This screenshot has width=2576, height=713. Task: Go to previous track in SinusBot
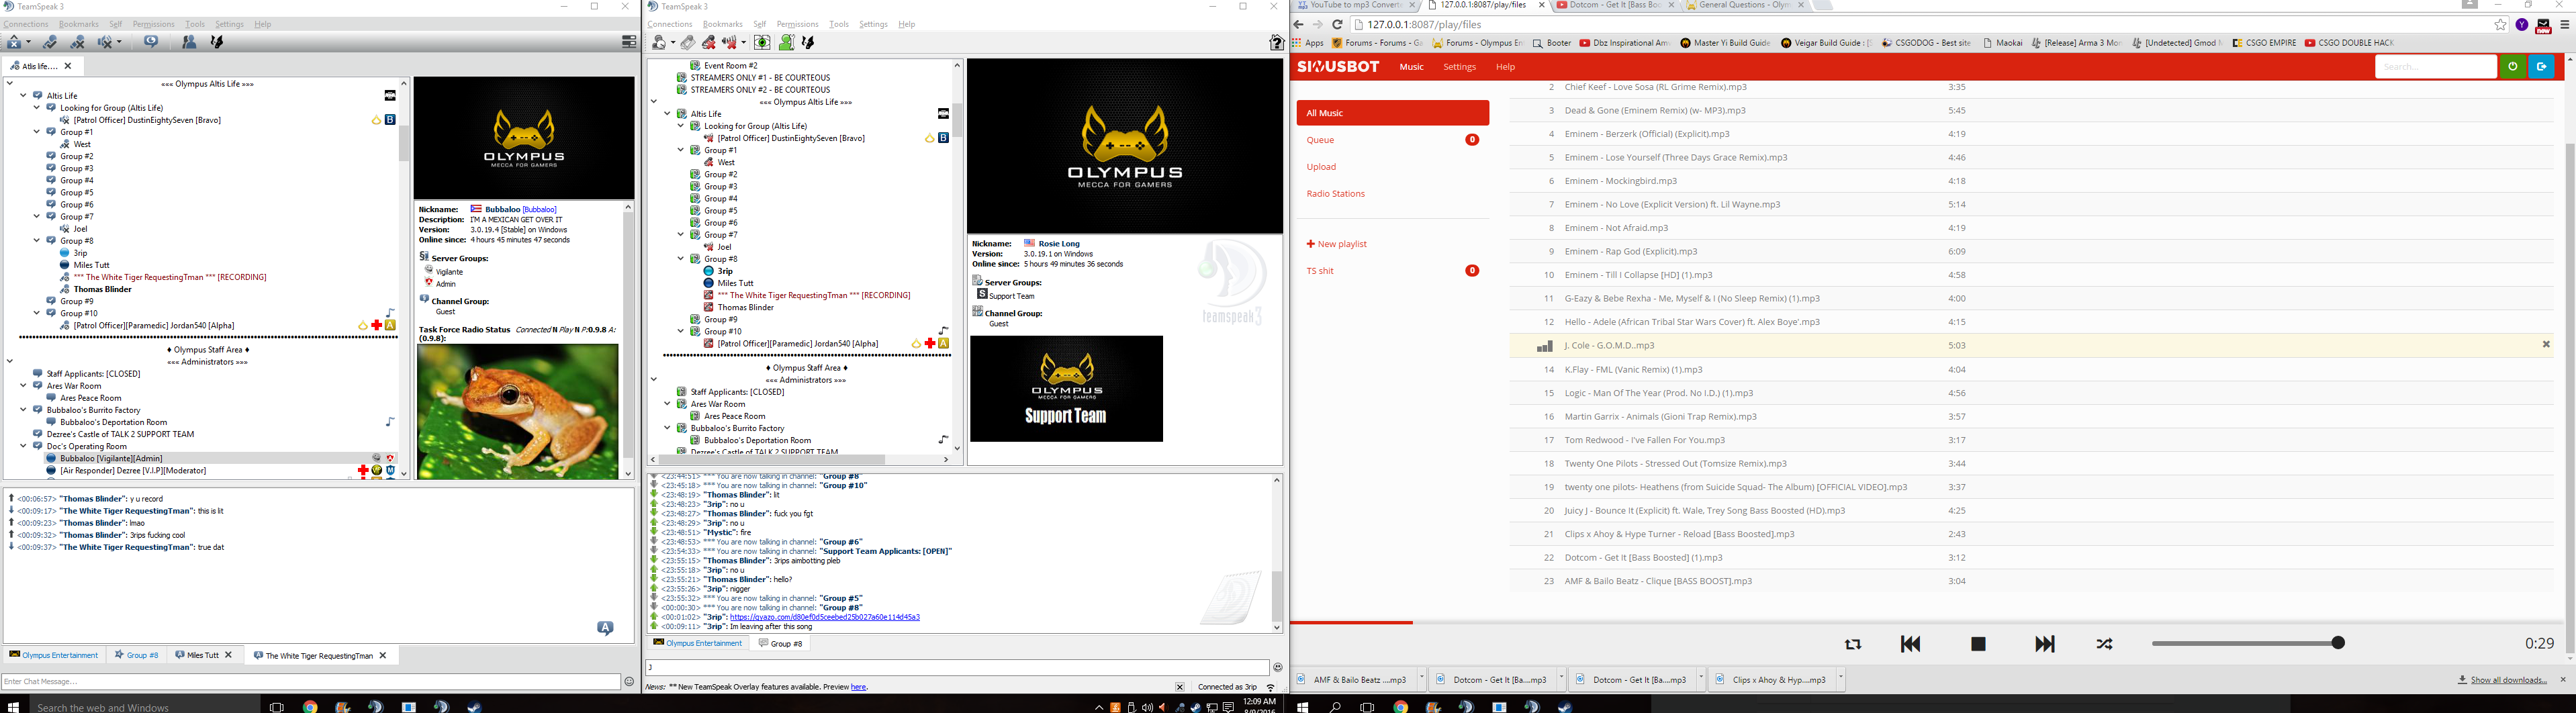point(1910,644)
